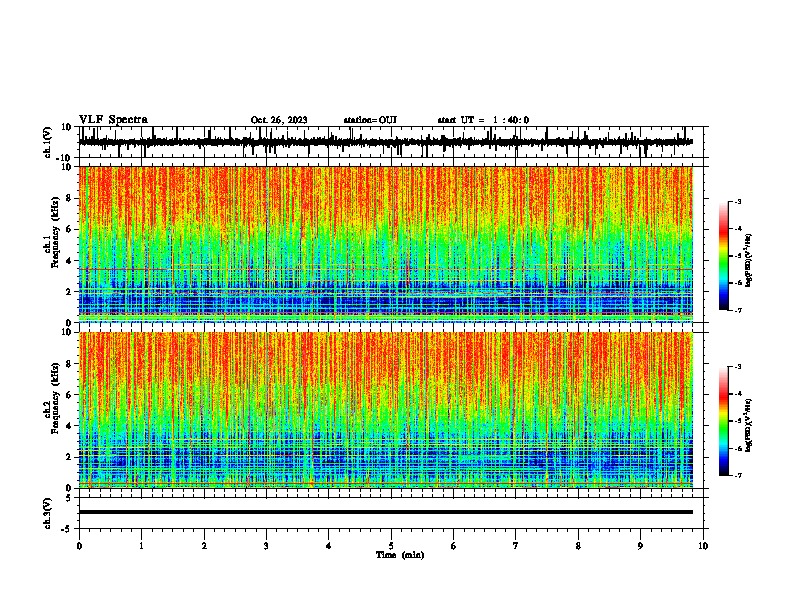Click the time axis tick label "8"

[x=578, y=546]
